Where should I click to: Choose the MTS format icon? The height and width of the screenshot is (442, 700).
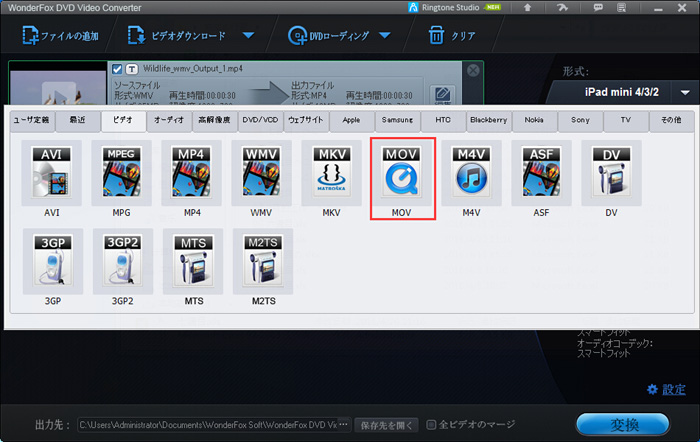pyautogui.click(x=193, y=262)
